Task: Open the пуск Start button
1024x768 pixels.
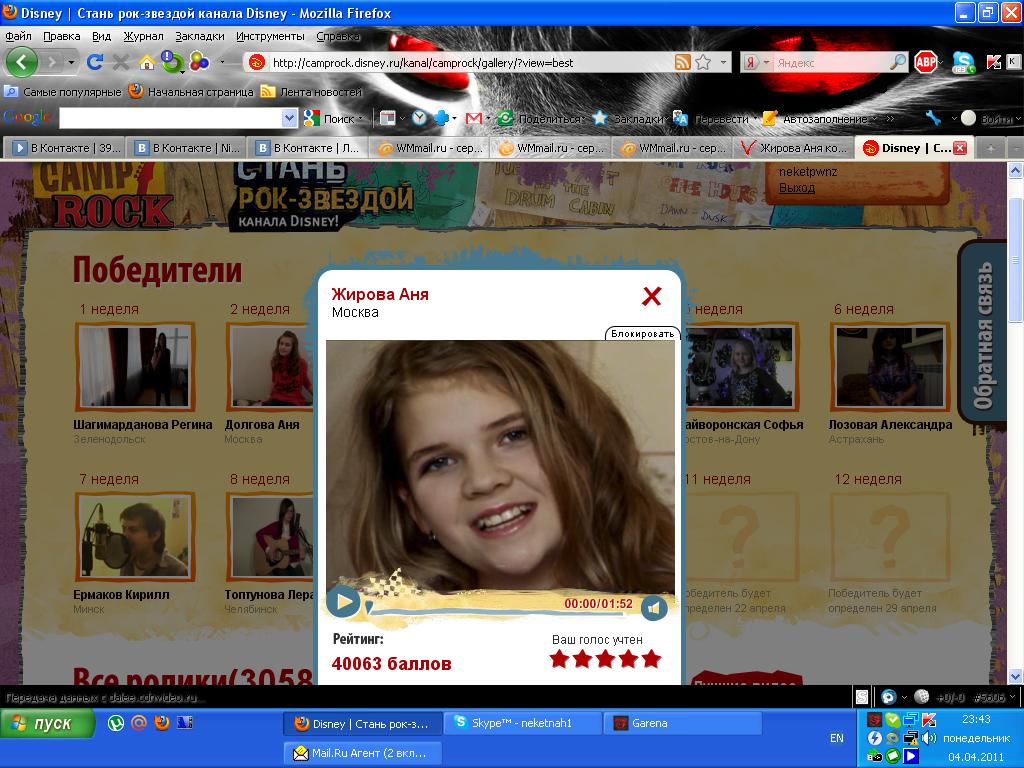Action: pos(47,724)
